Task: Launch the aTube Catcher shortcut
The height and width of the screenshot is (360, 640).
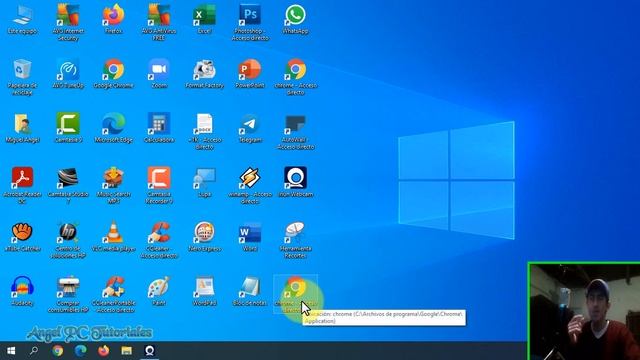Action: (22, 236)
